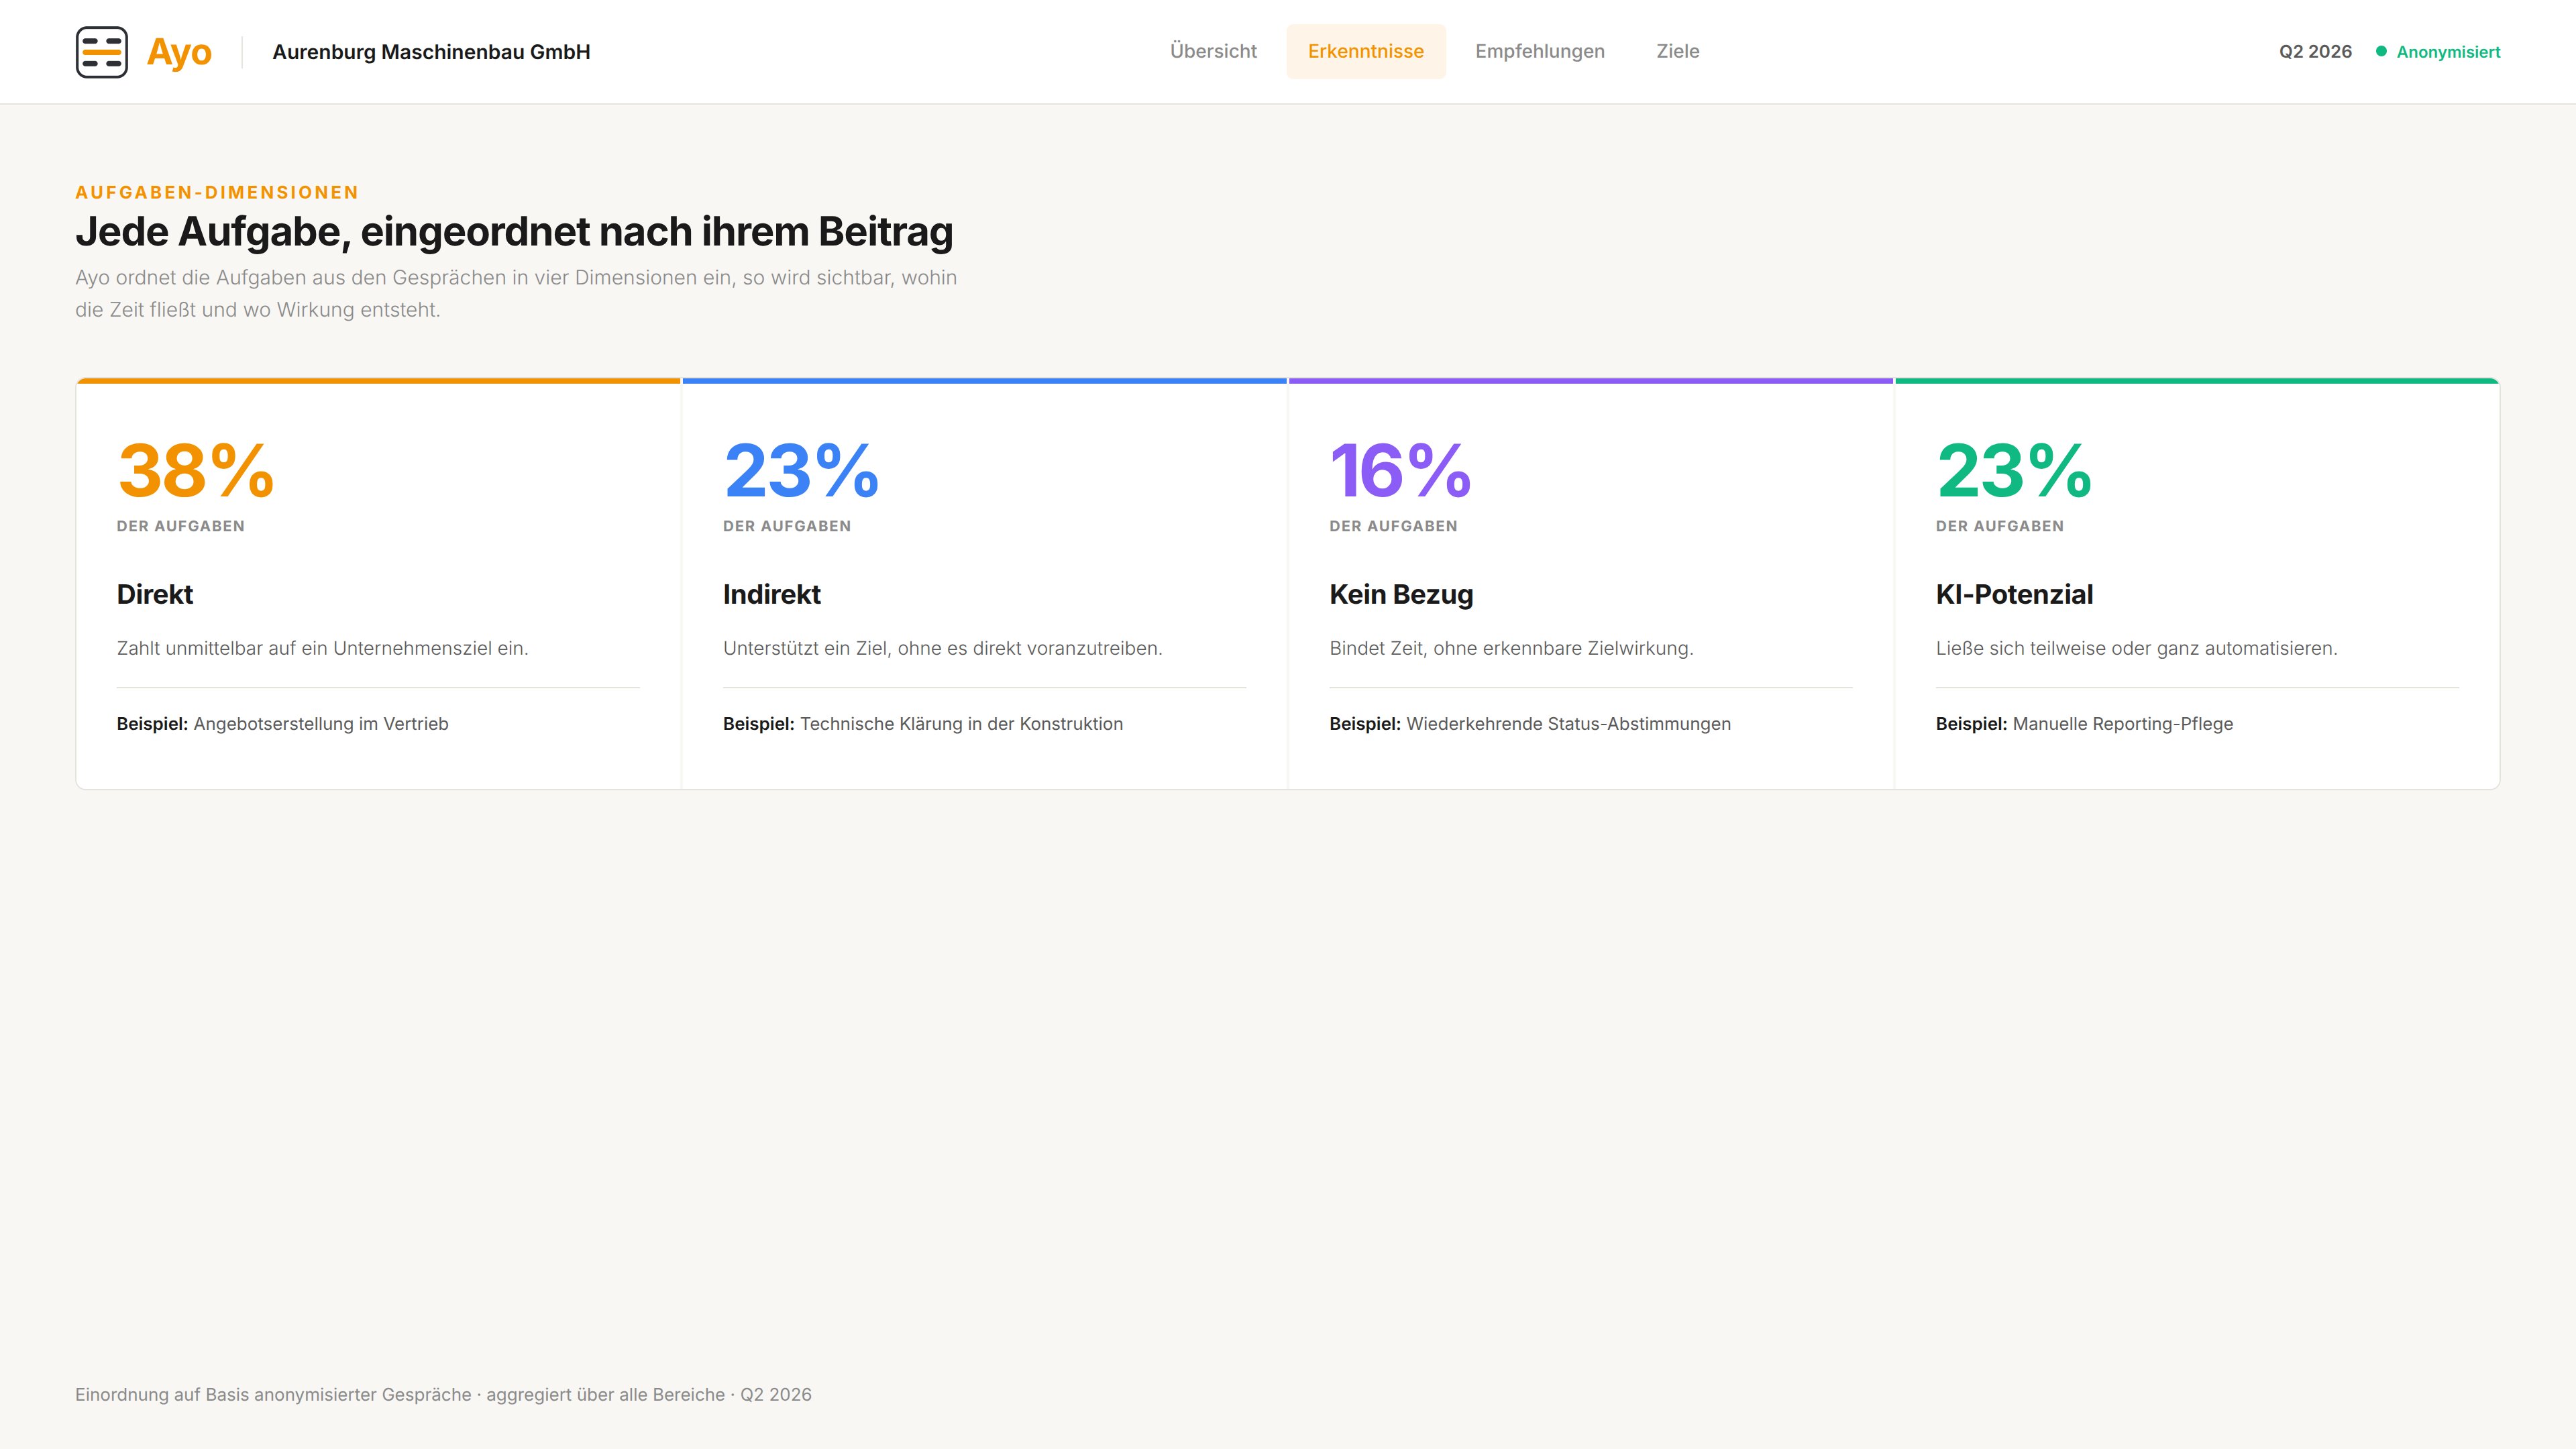Click example 'Angebotserstellung im Vertrieb'
The width and height of the screenshot is (2576, 1449).
pos(321,724)
